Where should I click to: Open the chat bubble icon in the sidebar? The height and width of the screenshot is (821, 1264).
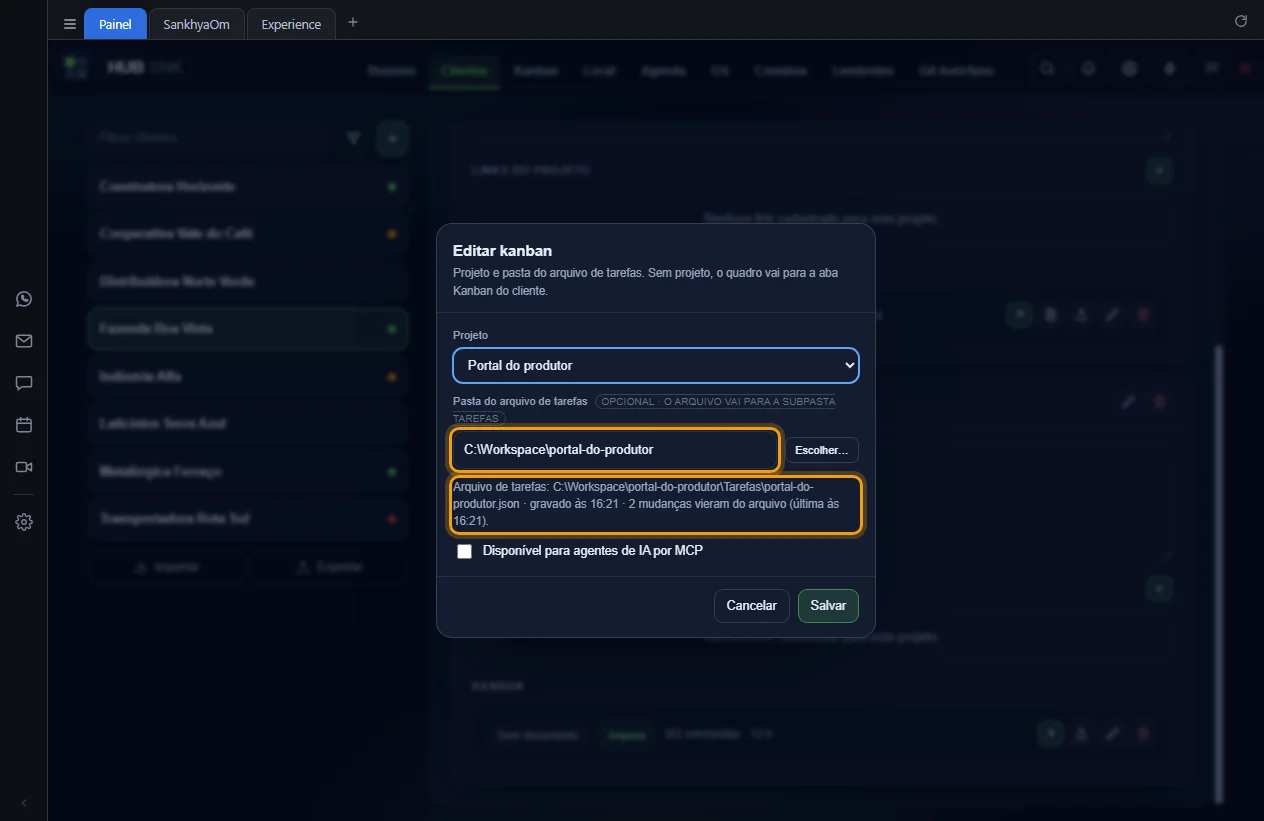[24, 383]
